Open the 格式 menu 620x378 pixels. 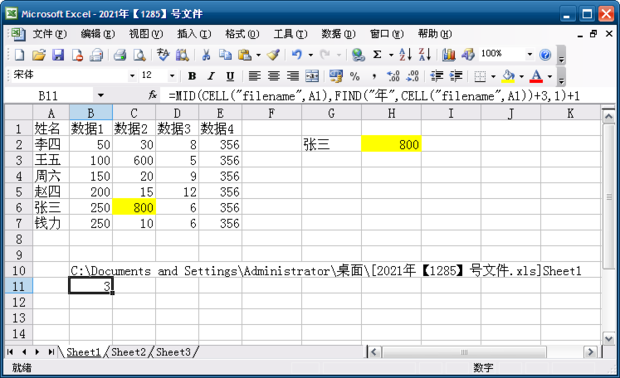[242, 34]
